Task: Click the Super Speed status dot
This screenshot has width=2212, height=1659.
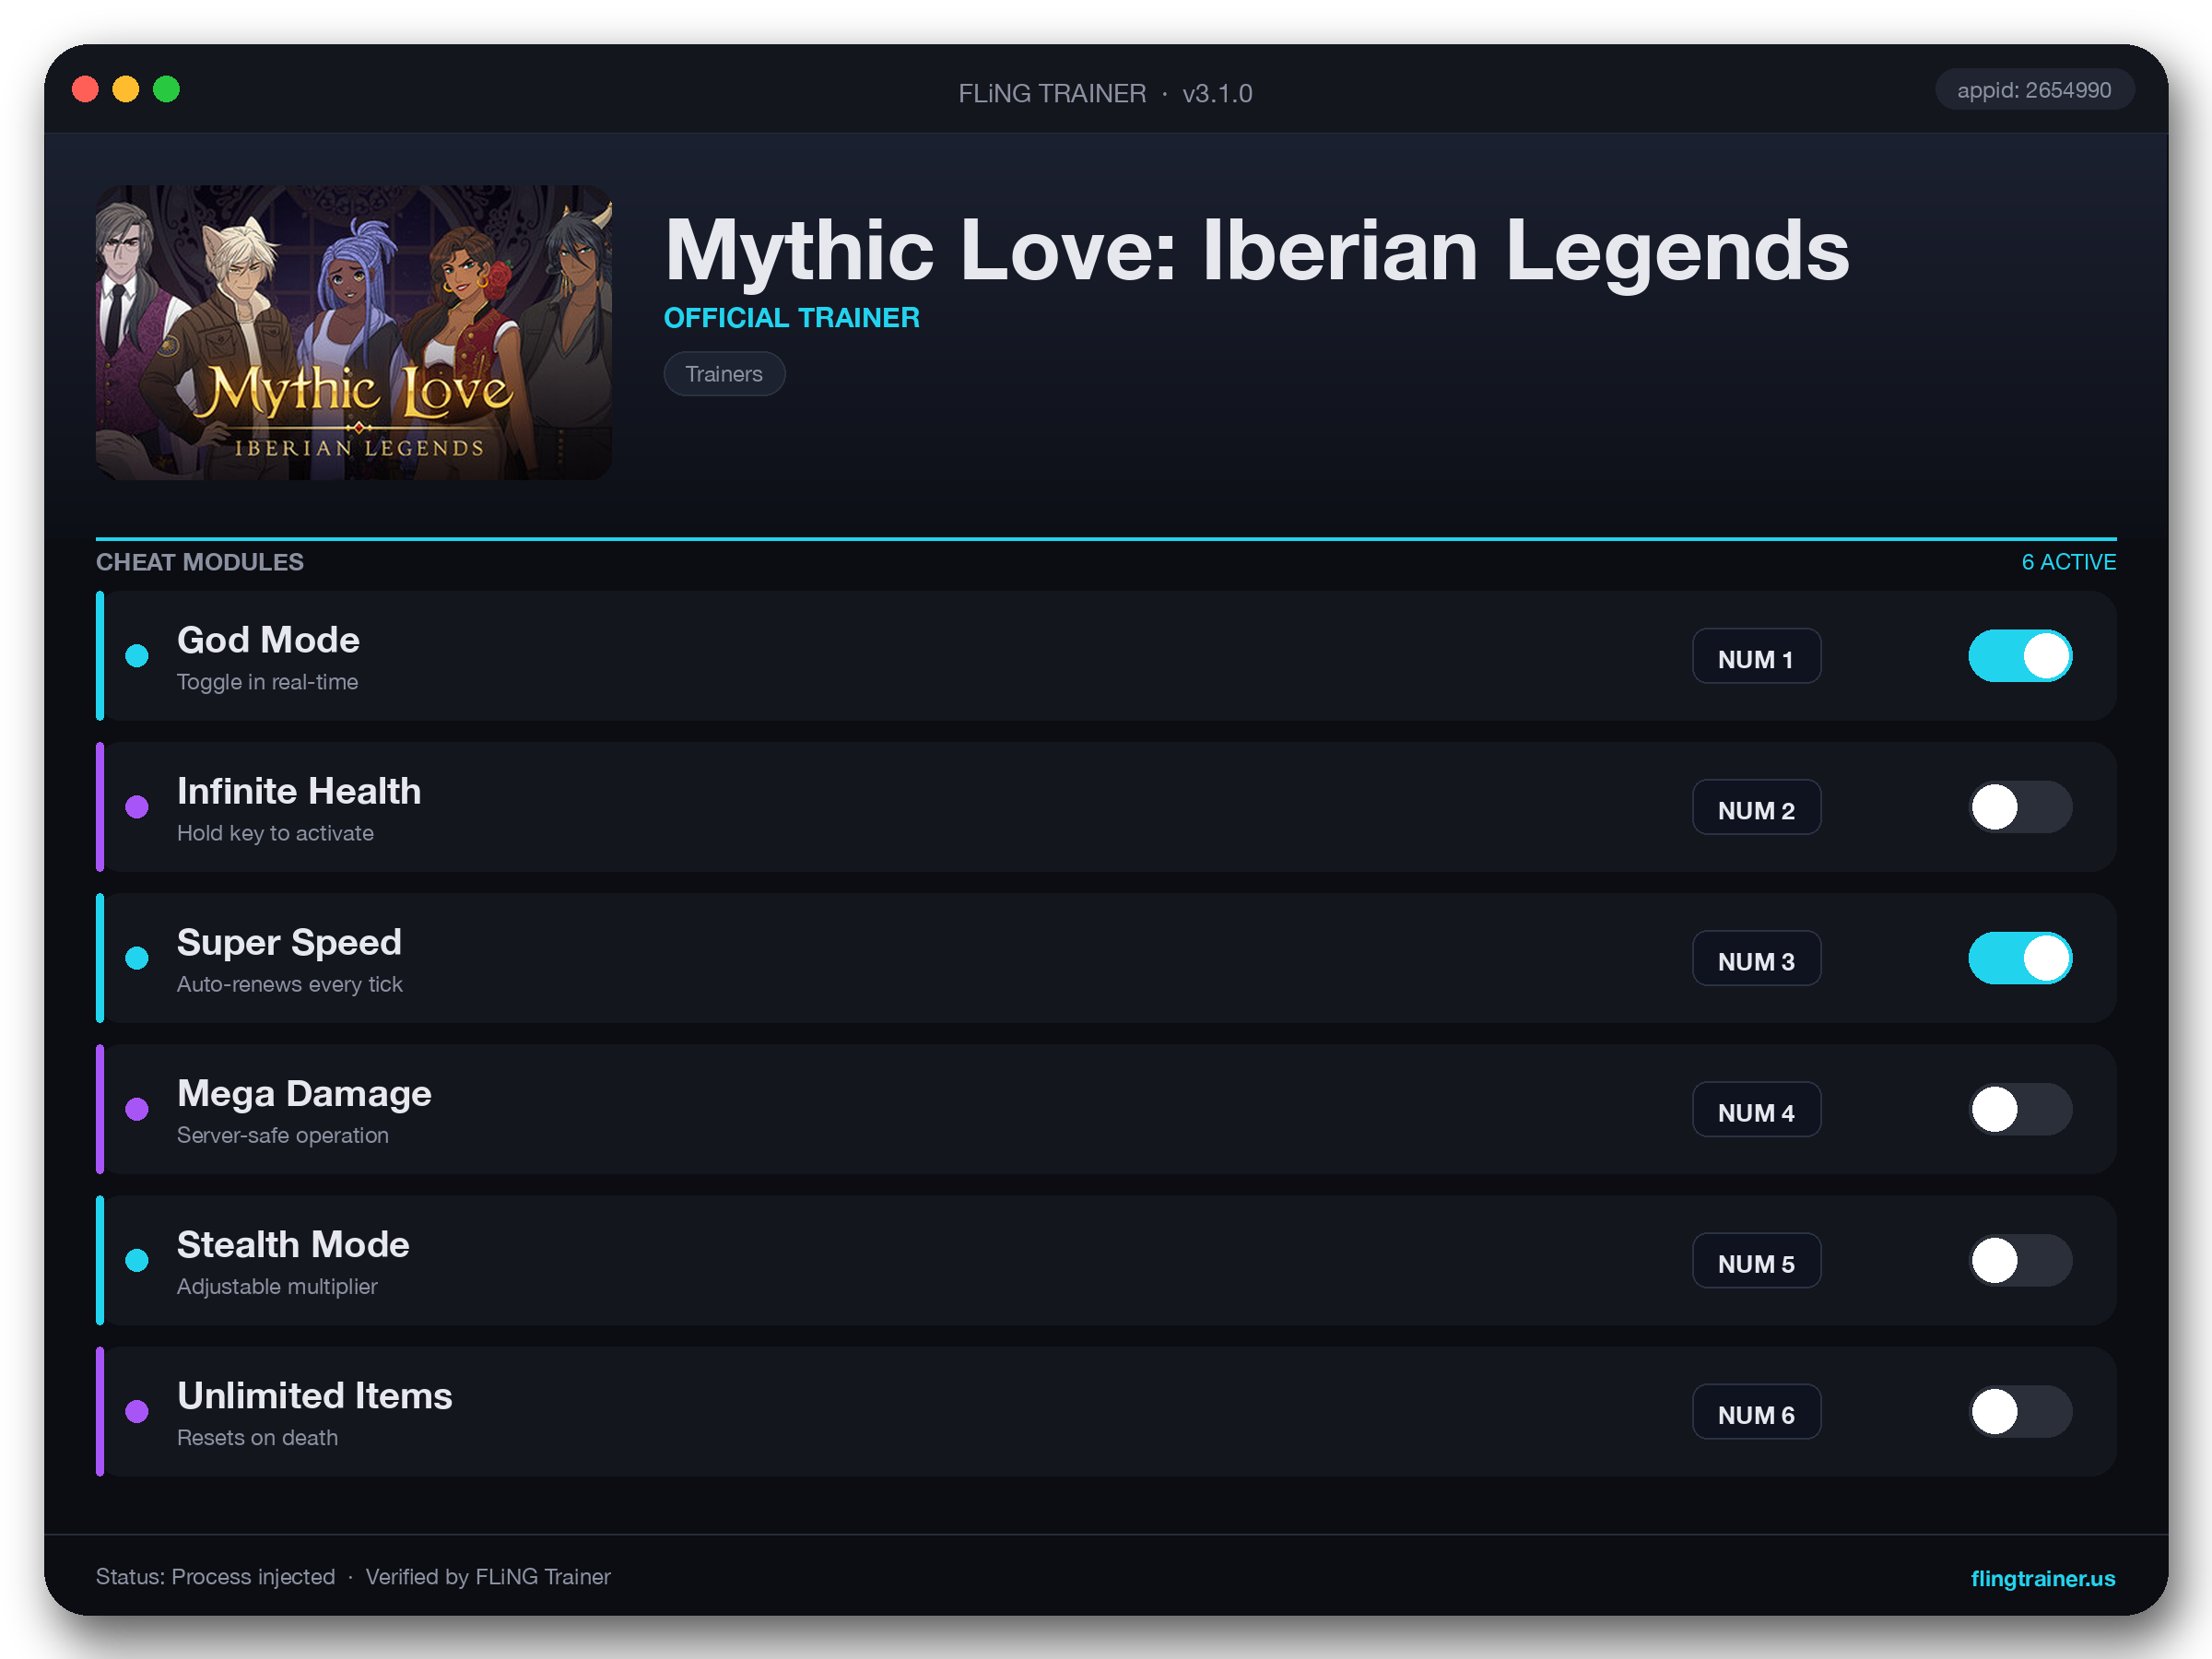Action: pyautogui.click(x=137, y=958)
